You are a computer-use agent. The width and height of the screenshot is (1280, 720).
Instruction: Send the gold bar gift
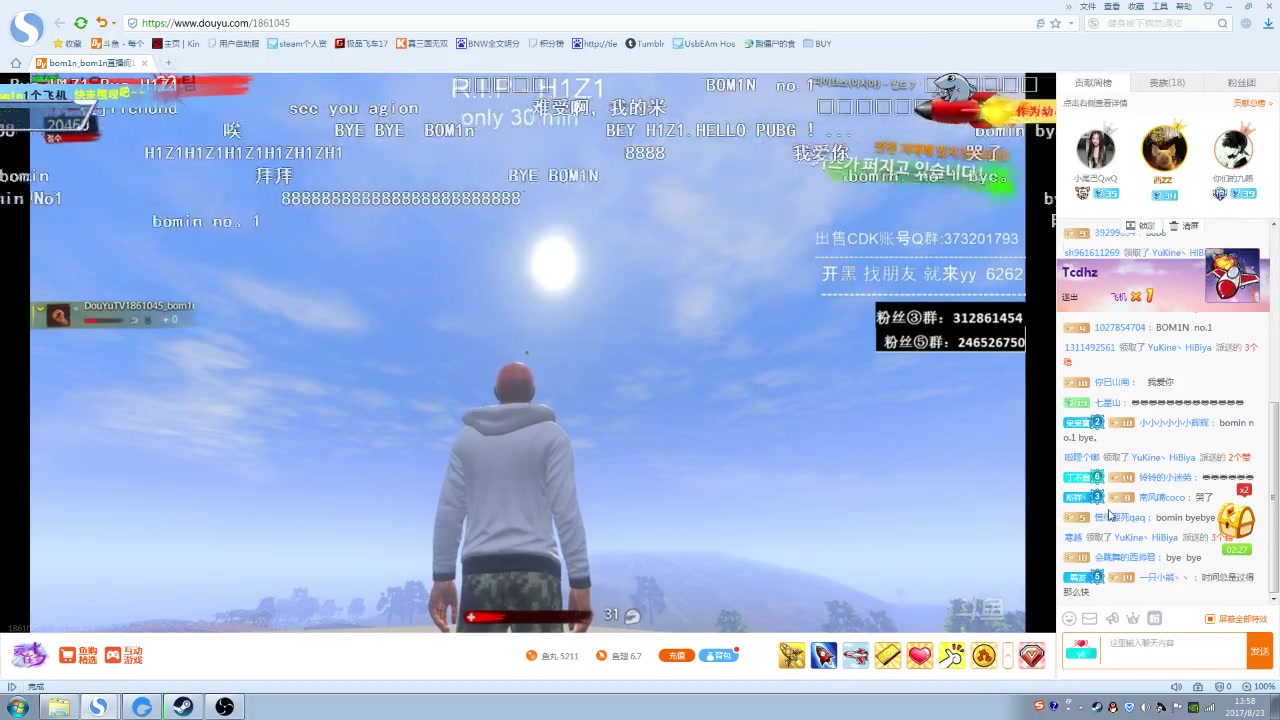(x=888, y=656)
